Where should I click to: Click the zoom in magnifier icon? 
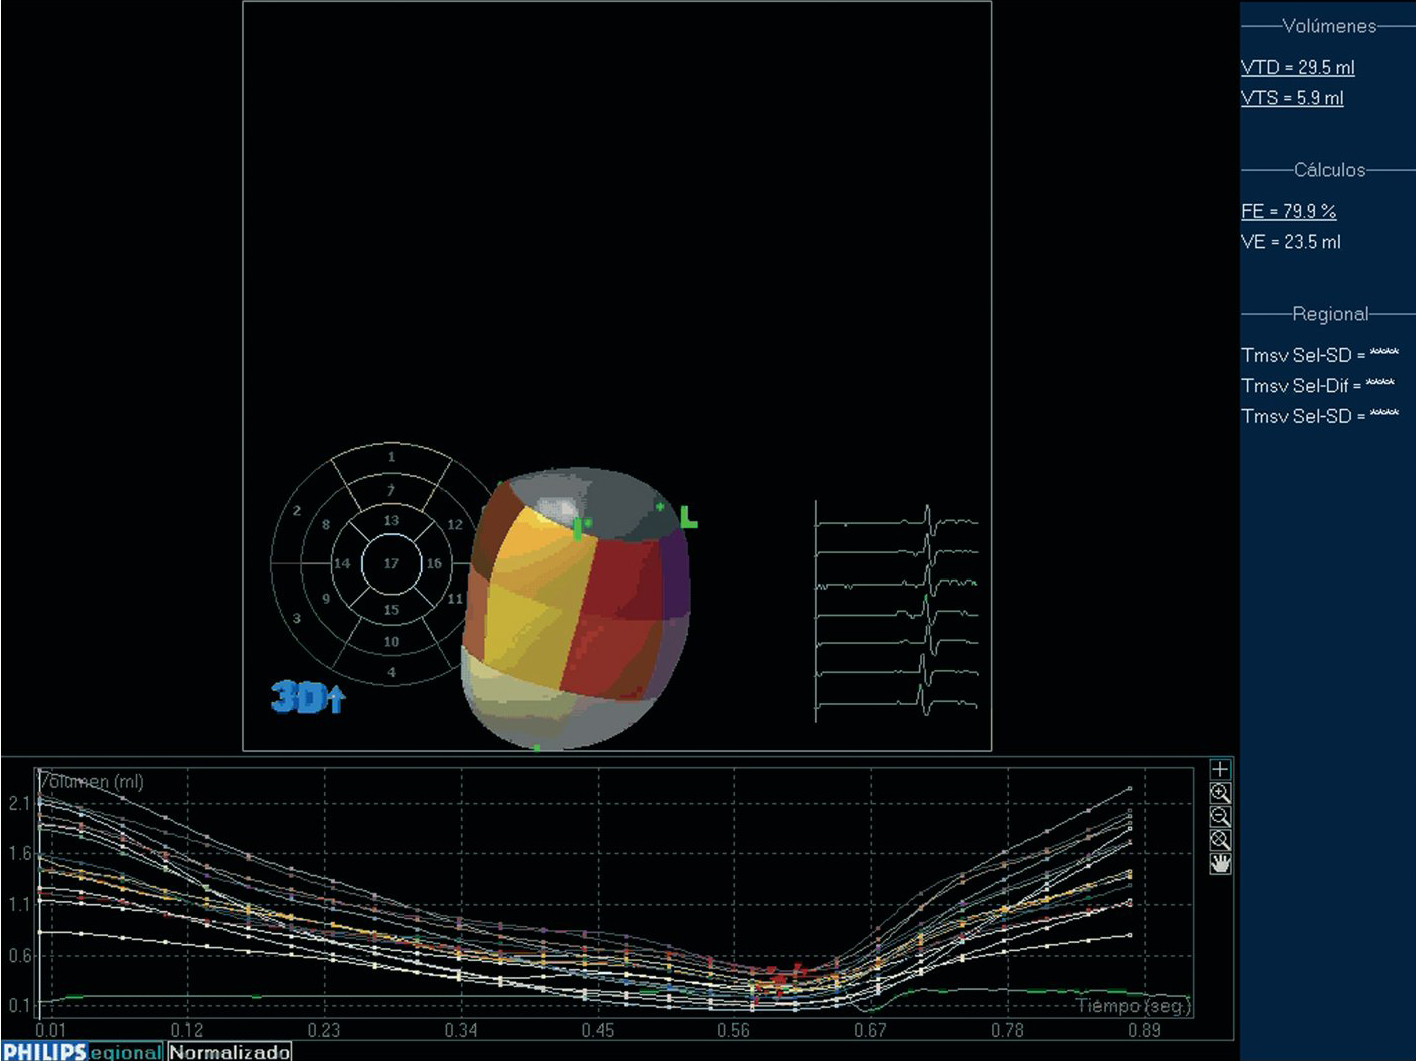coord(1220,793)
